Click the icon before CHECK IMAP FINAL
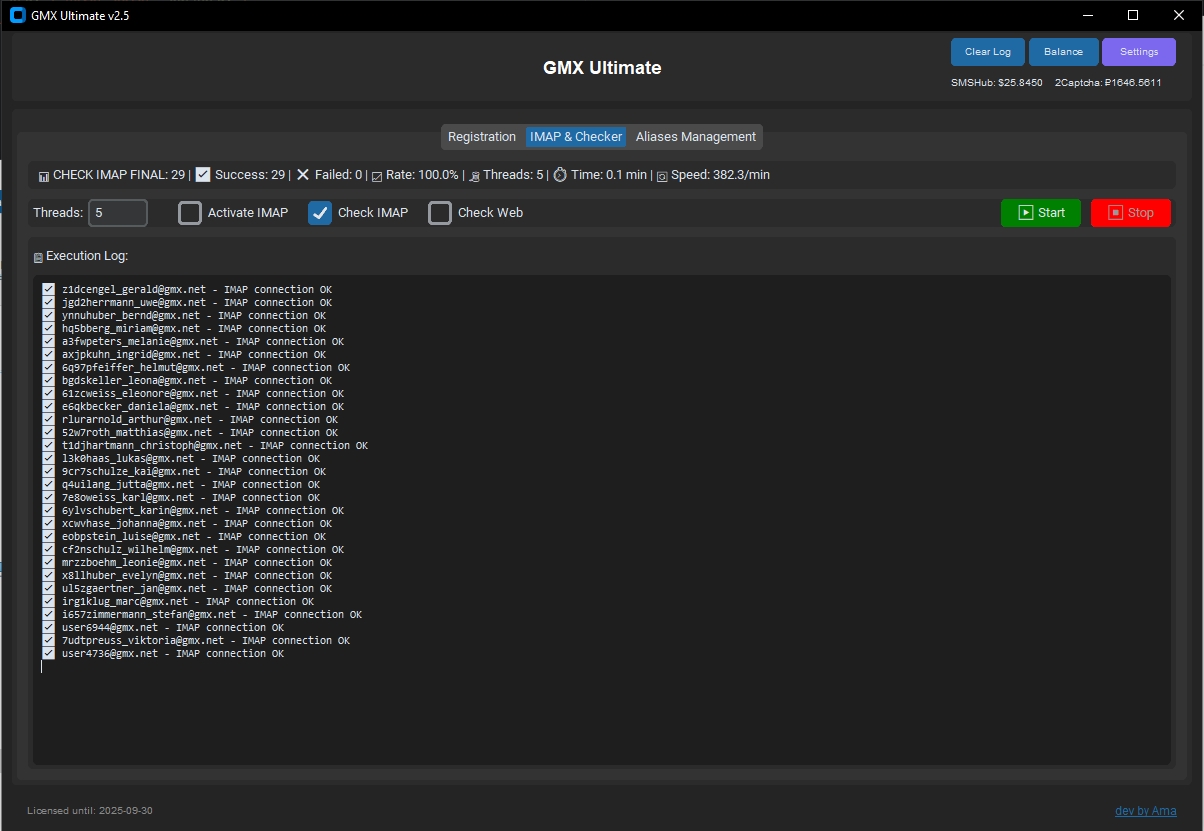The image size is (1204, 831). tap(43, 176)
